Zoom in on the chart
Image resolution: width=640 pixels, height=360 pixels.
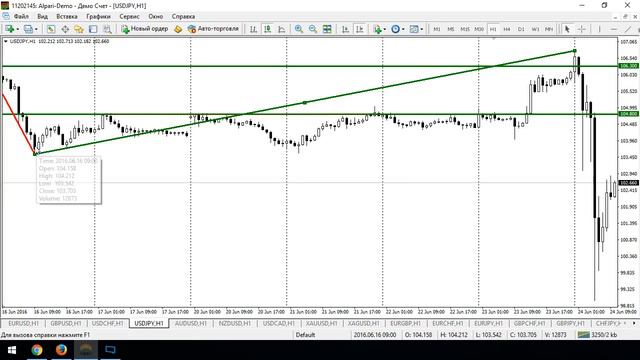299,29
